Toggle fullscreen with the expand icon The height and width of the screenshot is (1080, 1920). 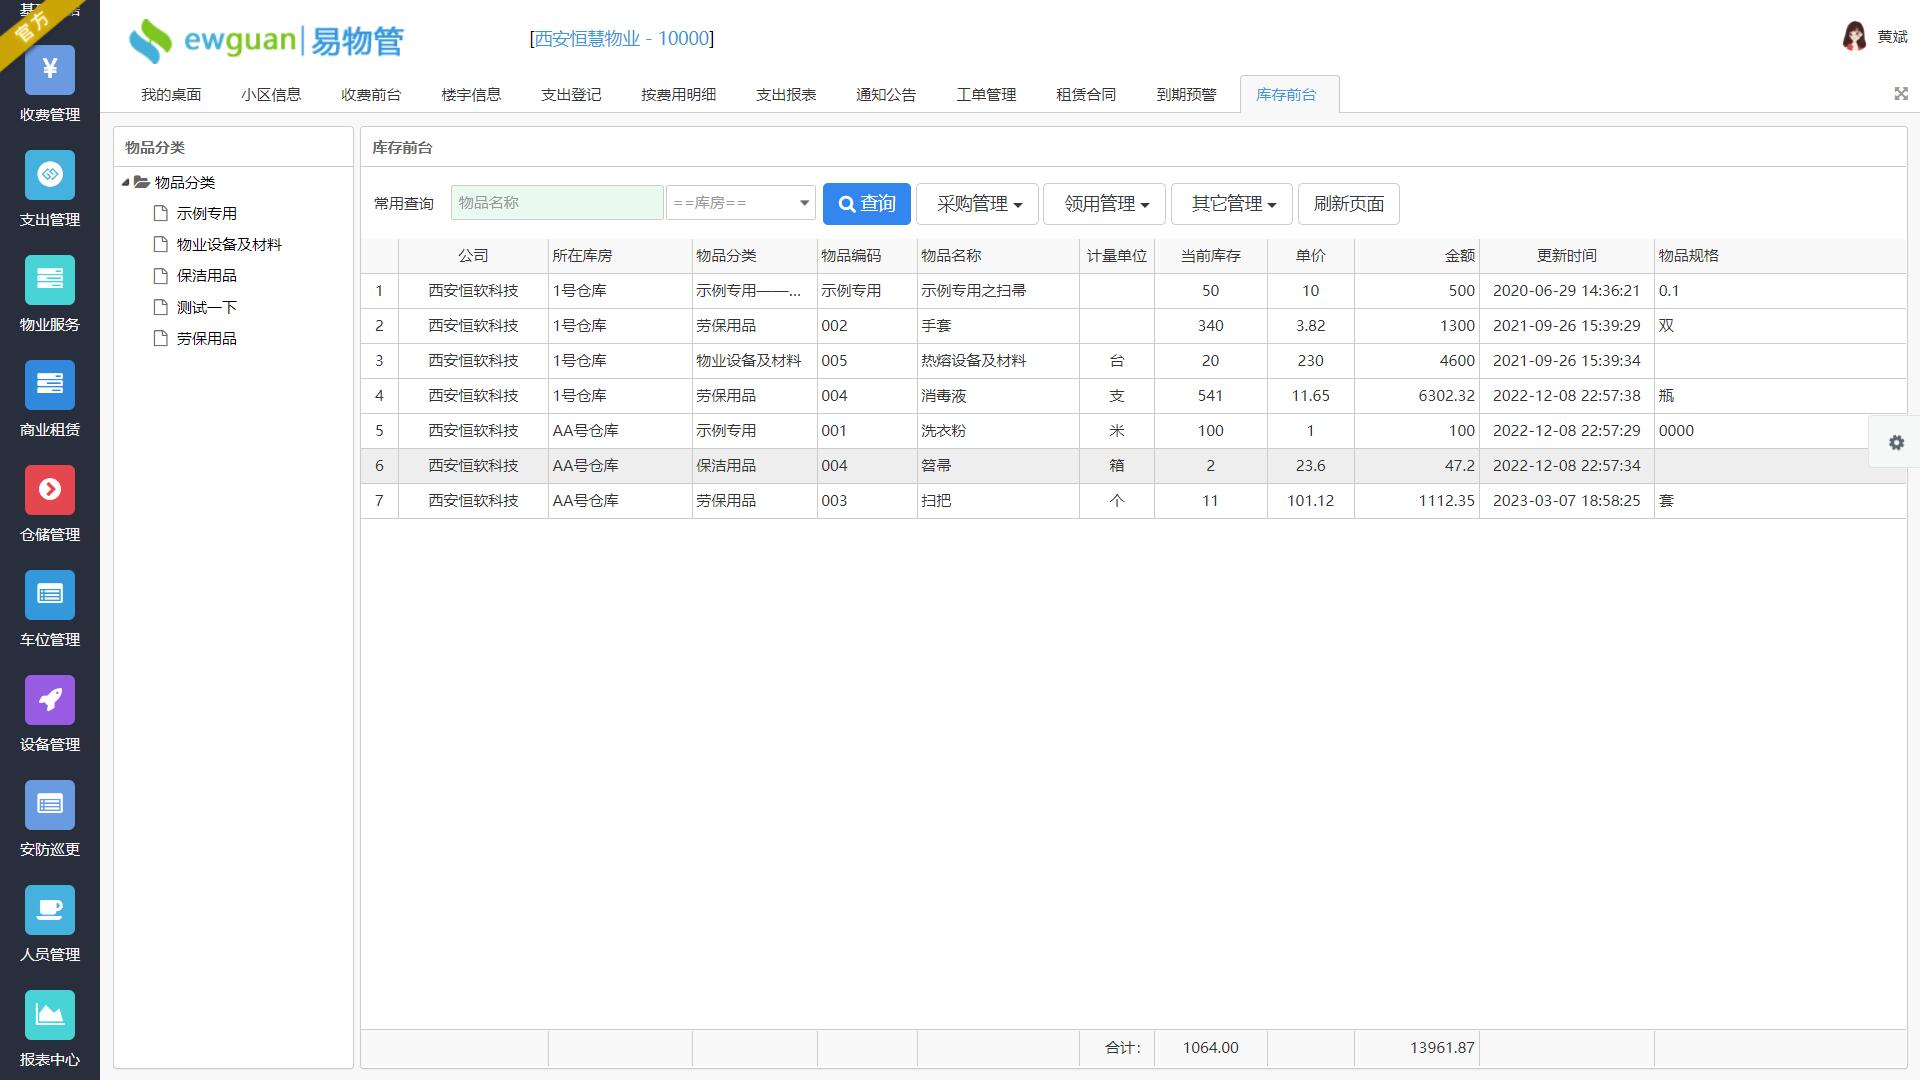coord(1900,93)
